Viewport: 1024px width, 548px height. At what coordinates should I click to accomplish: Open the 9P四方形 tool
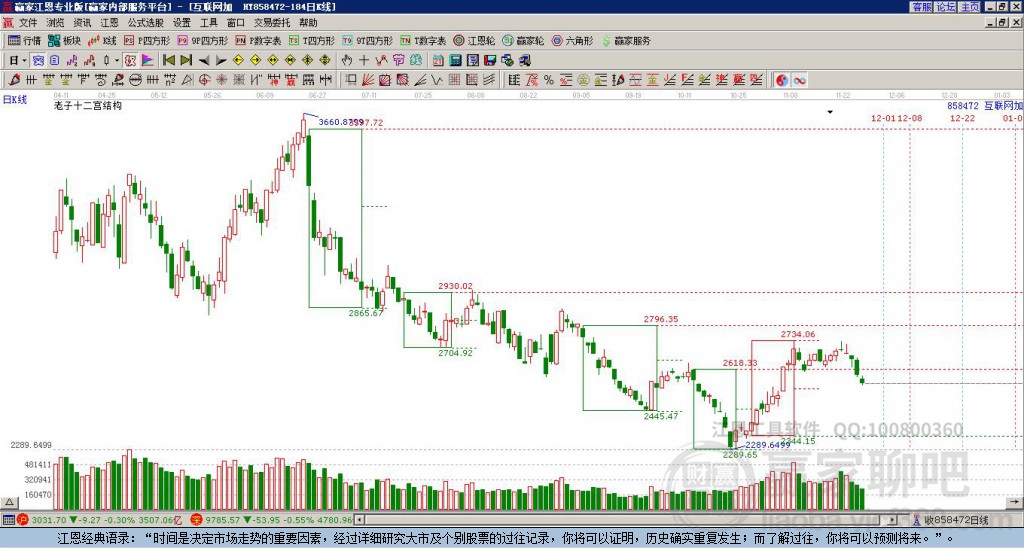click(202, 41)
